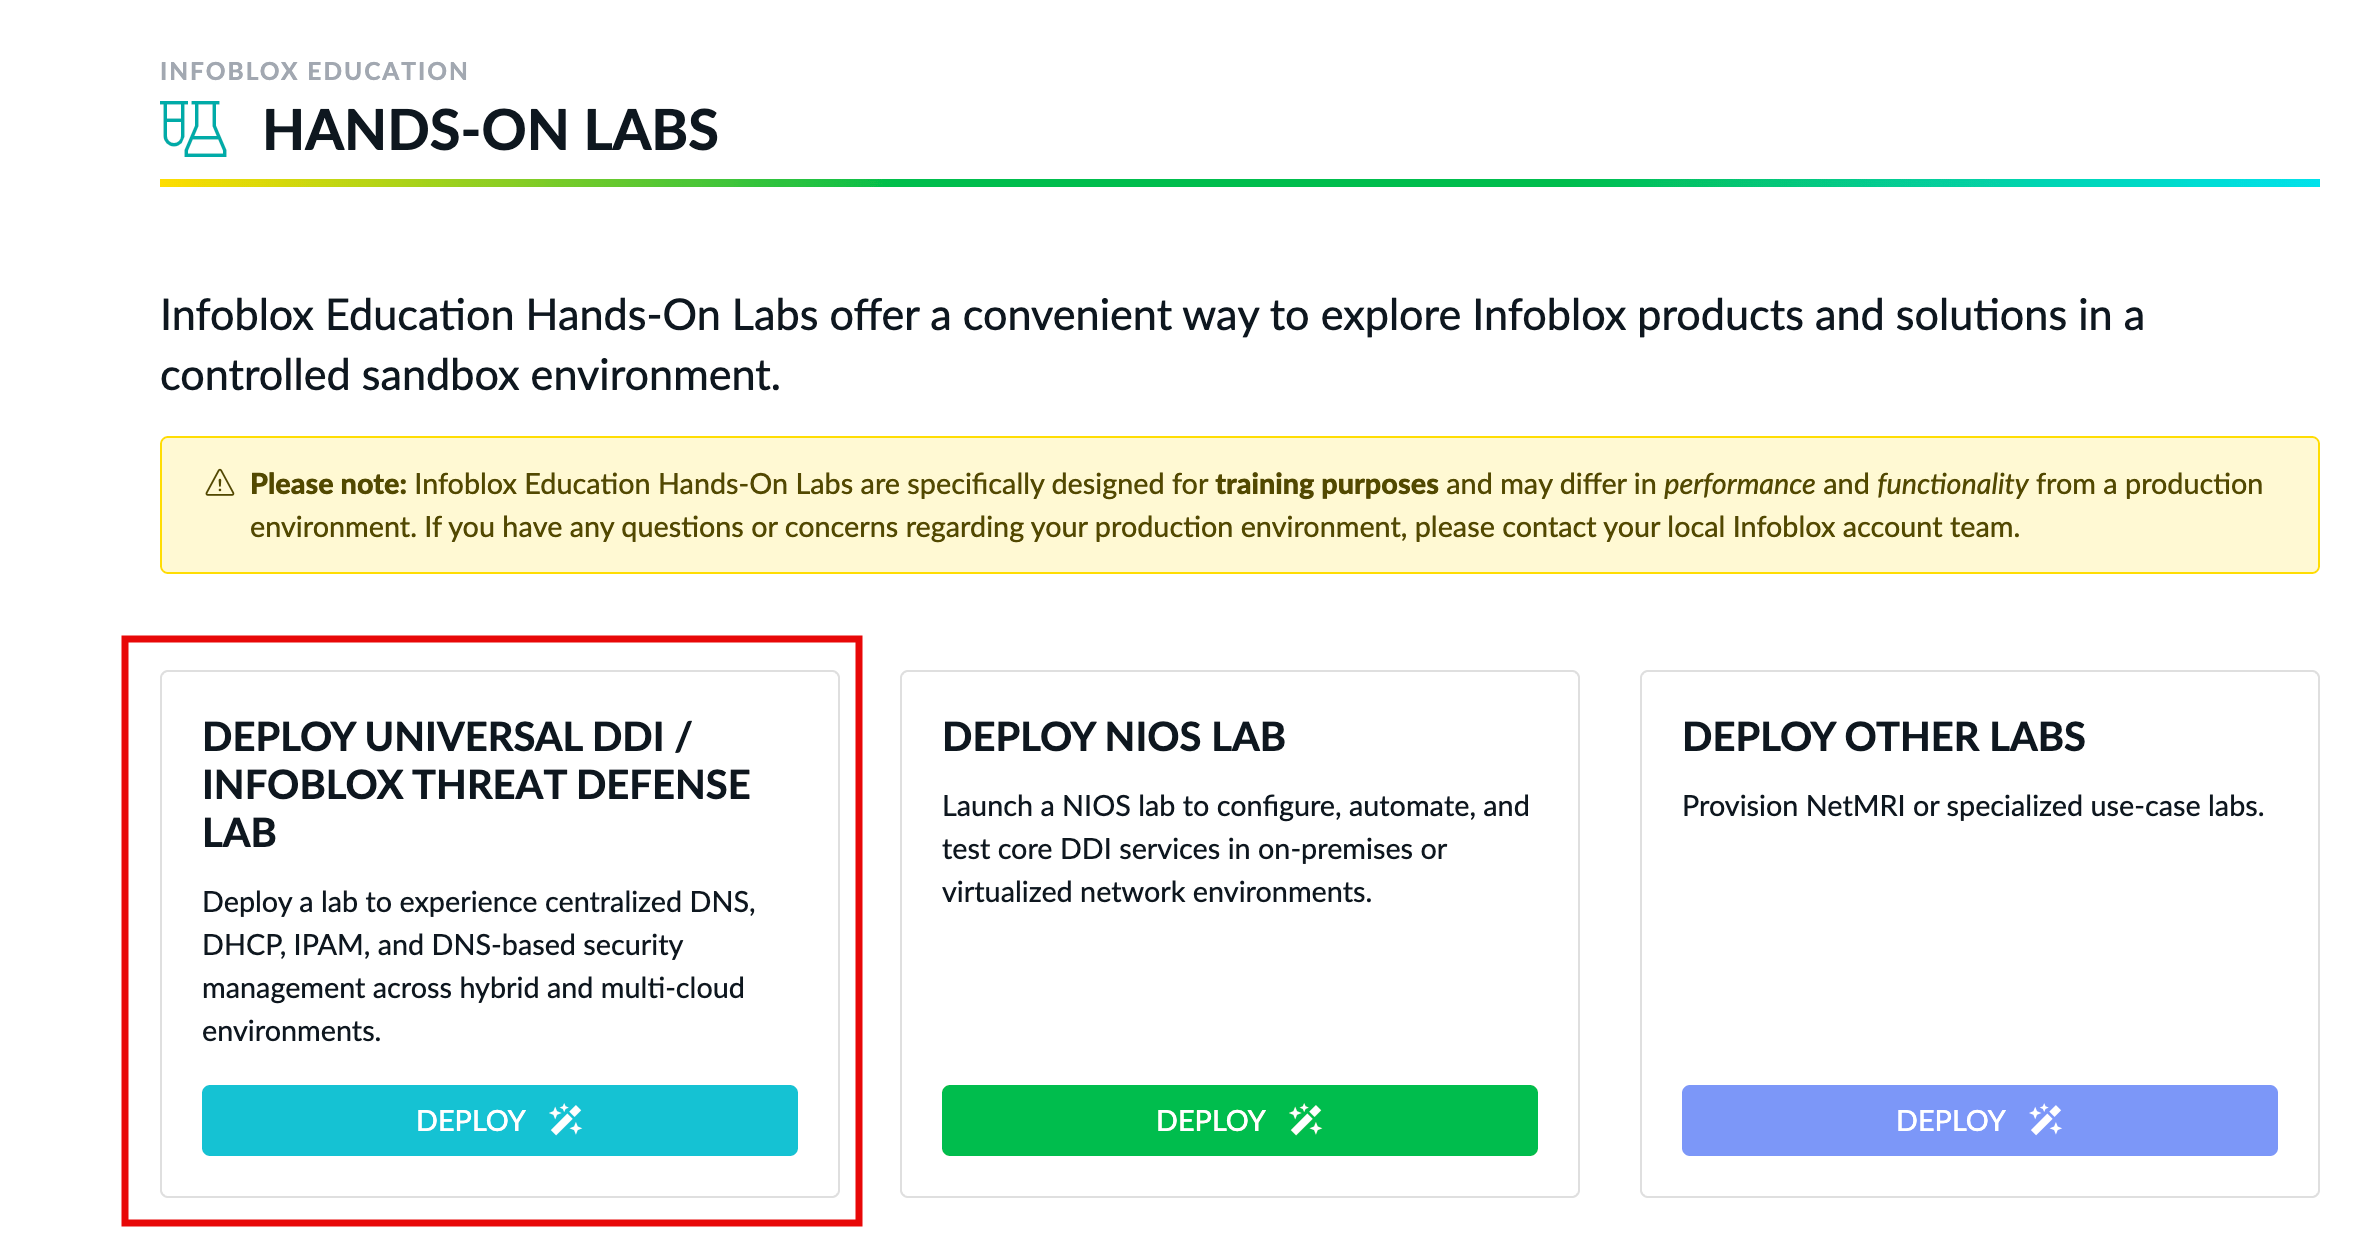Click the NetMRI specialized labs description
Screen dimensions: 2380x1260
(x=1972, y=806)
